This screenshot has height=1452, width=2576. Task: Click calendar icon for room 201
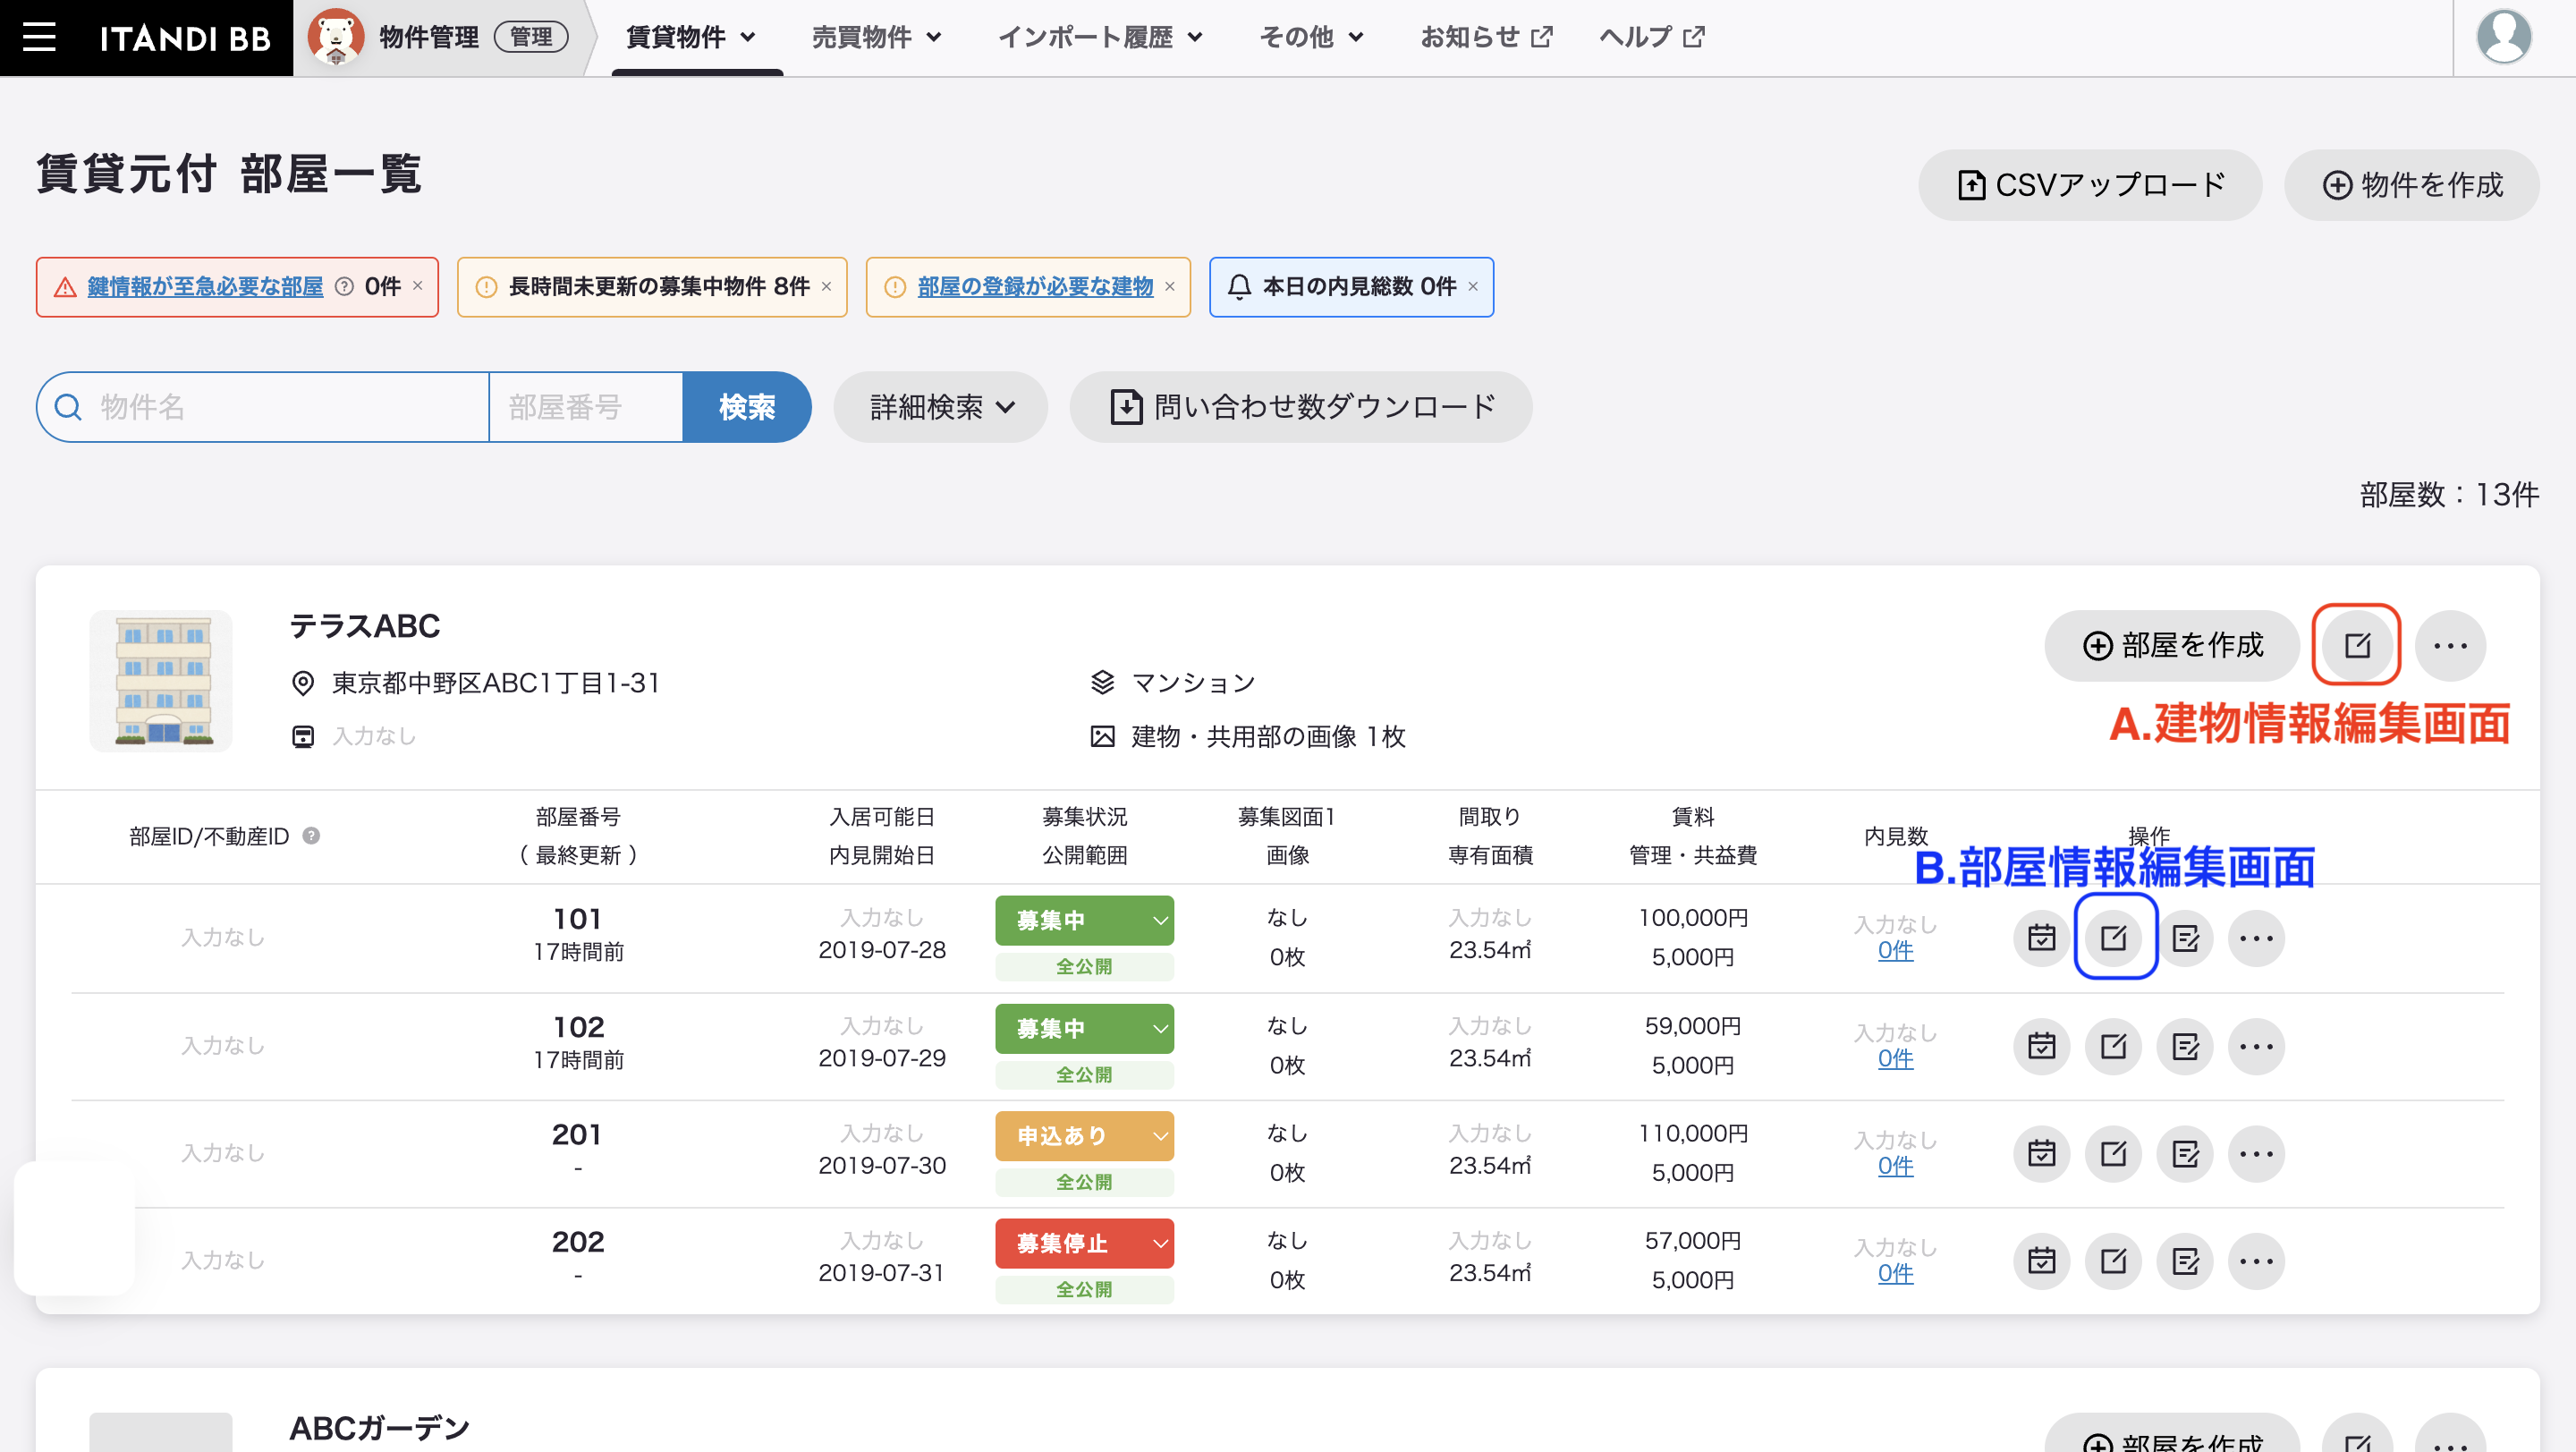click(2041, 1154)
